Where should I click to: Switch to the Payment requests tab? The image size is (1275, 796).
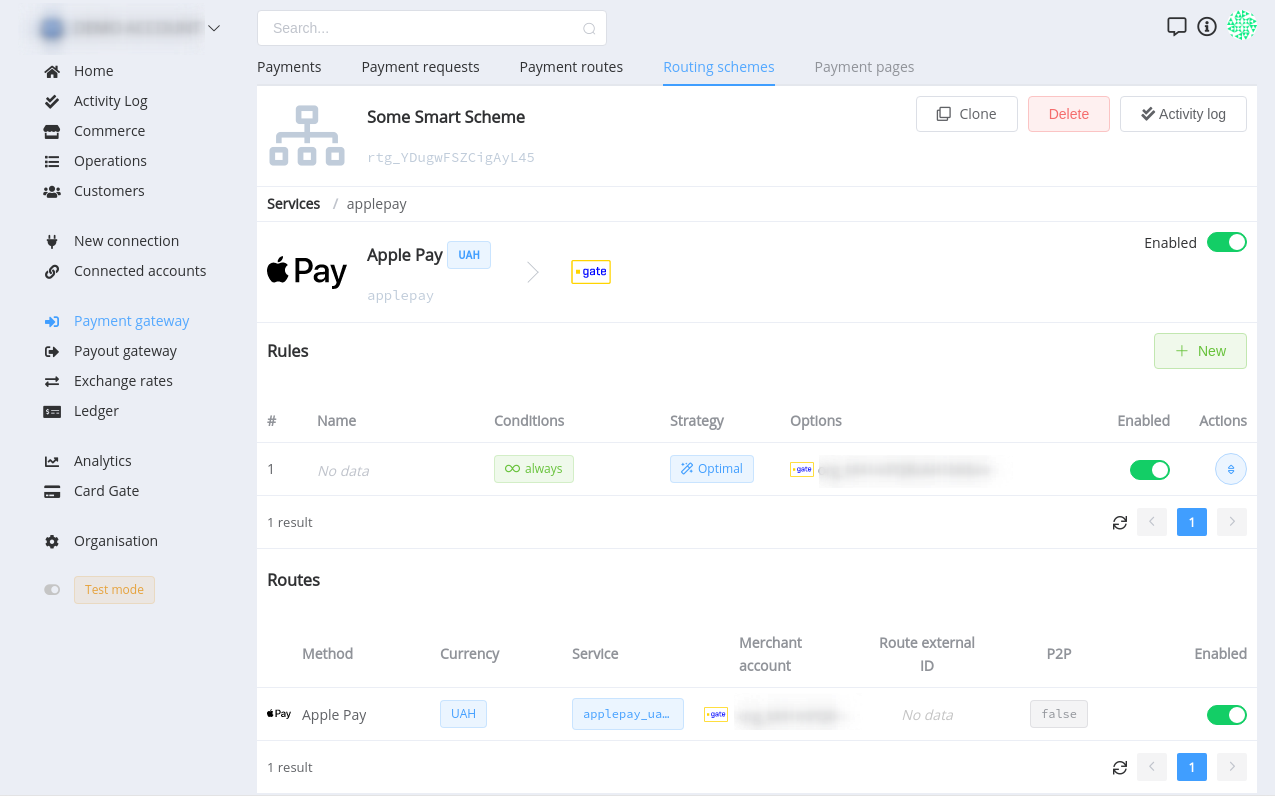tap(421, 67)
